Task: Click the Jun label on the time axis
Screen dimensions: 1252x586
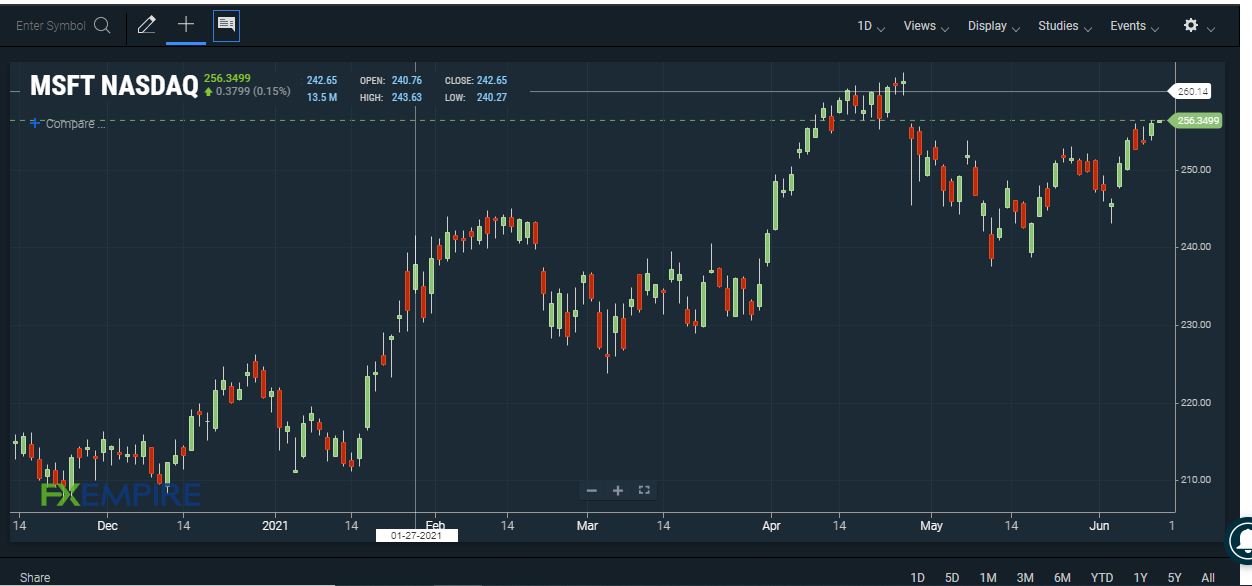Action: [1099, 525]
